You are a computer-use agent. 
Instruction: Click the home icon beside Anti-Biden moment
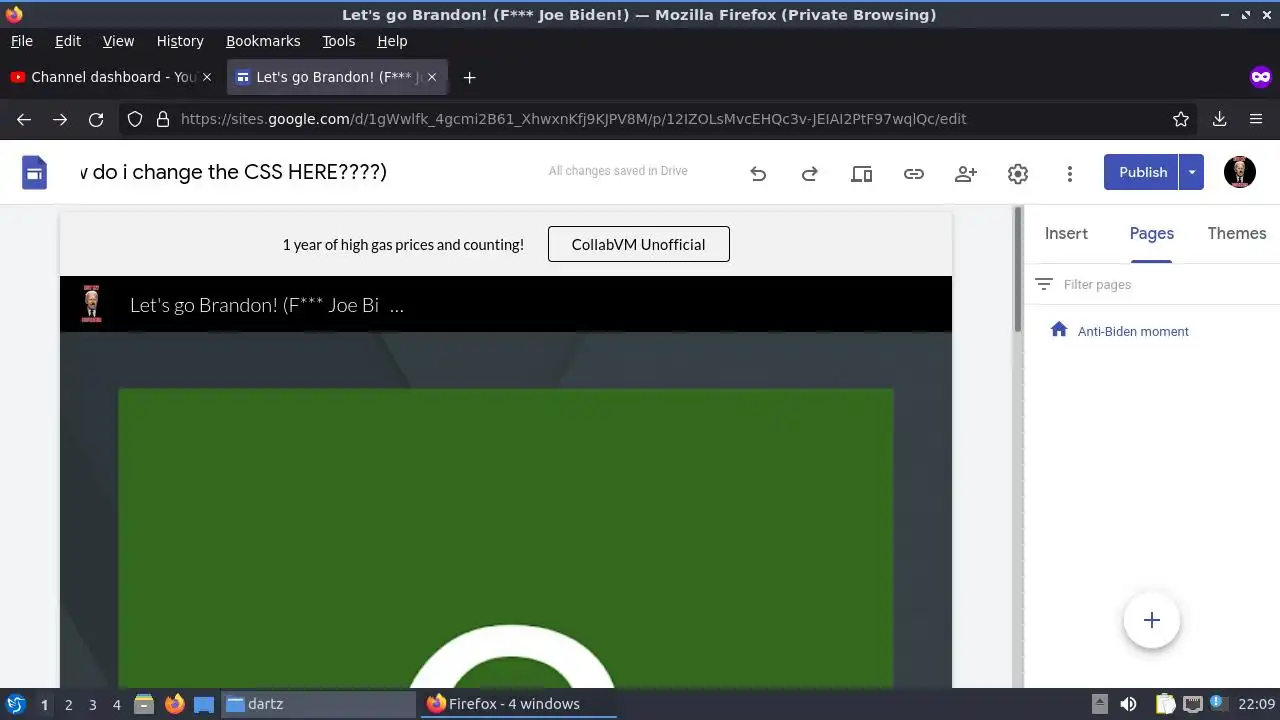pyautogui.click(x=1059, y=330)
